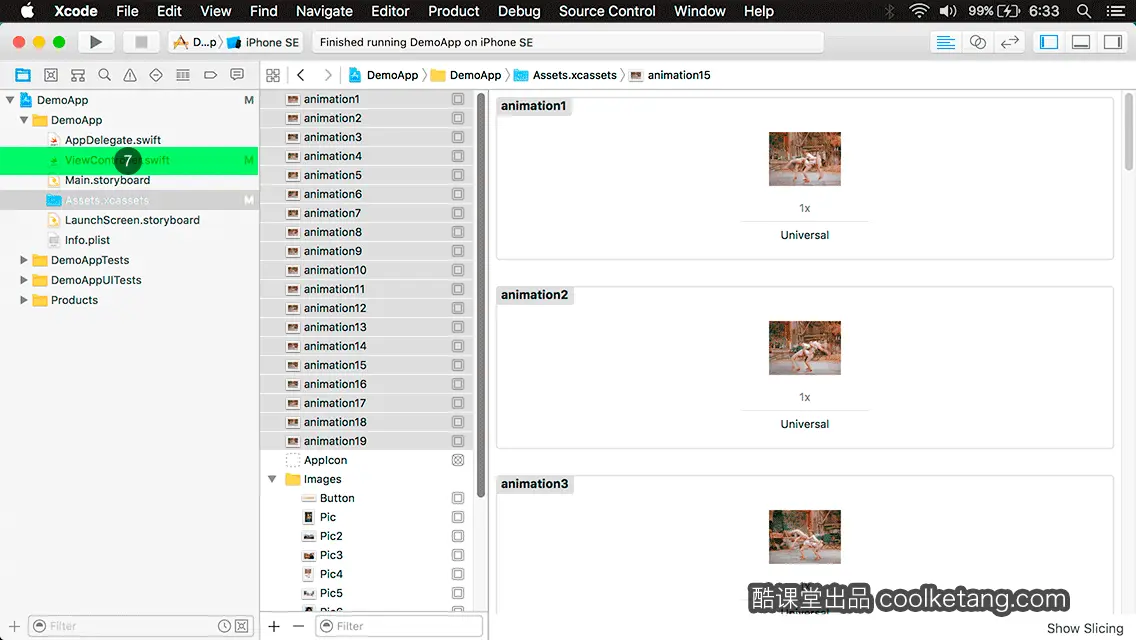Screen dimensions: 1136x640
Task: Expand the DemoAppTests folder
Action: pyautogui.click(x=24, y=260)
